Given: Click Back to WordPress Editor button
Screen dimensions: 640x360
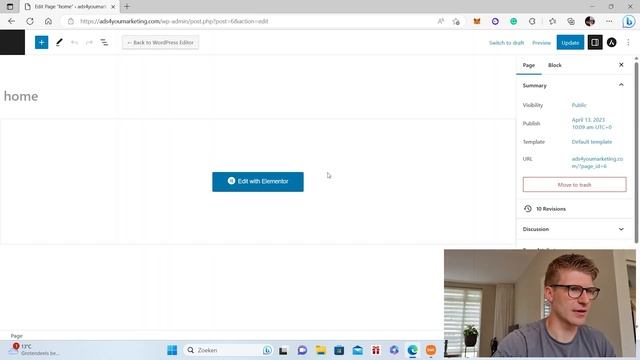Looking at the screenshot, I should click(x=160, y=42).
